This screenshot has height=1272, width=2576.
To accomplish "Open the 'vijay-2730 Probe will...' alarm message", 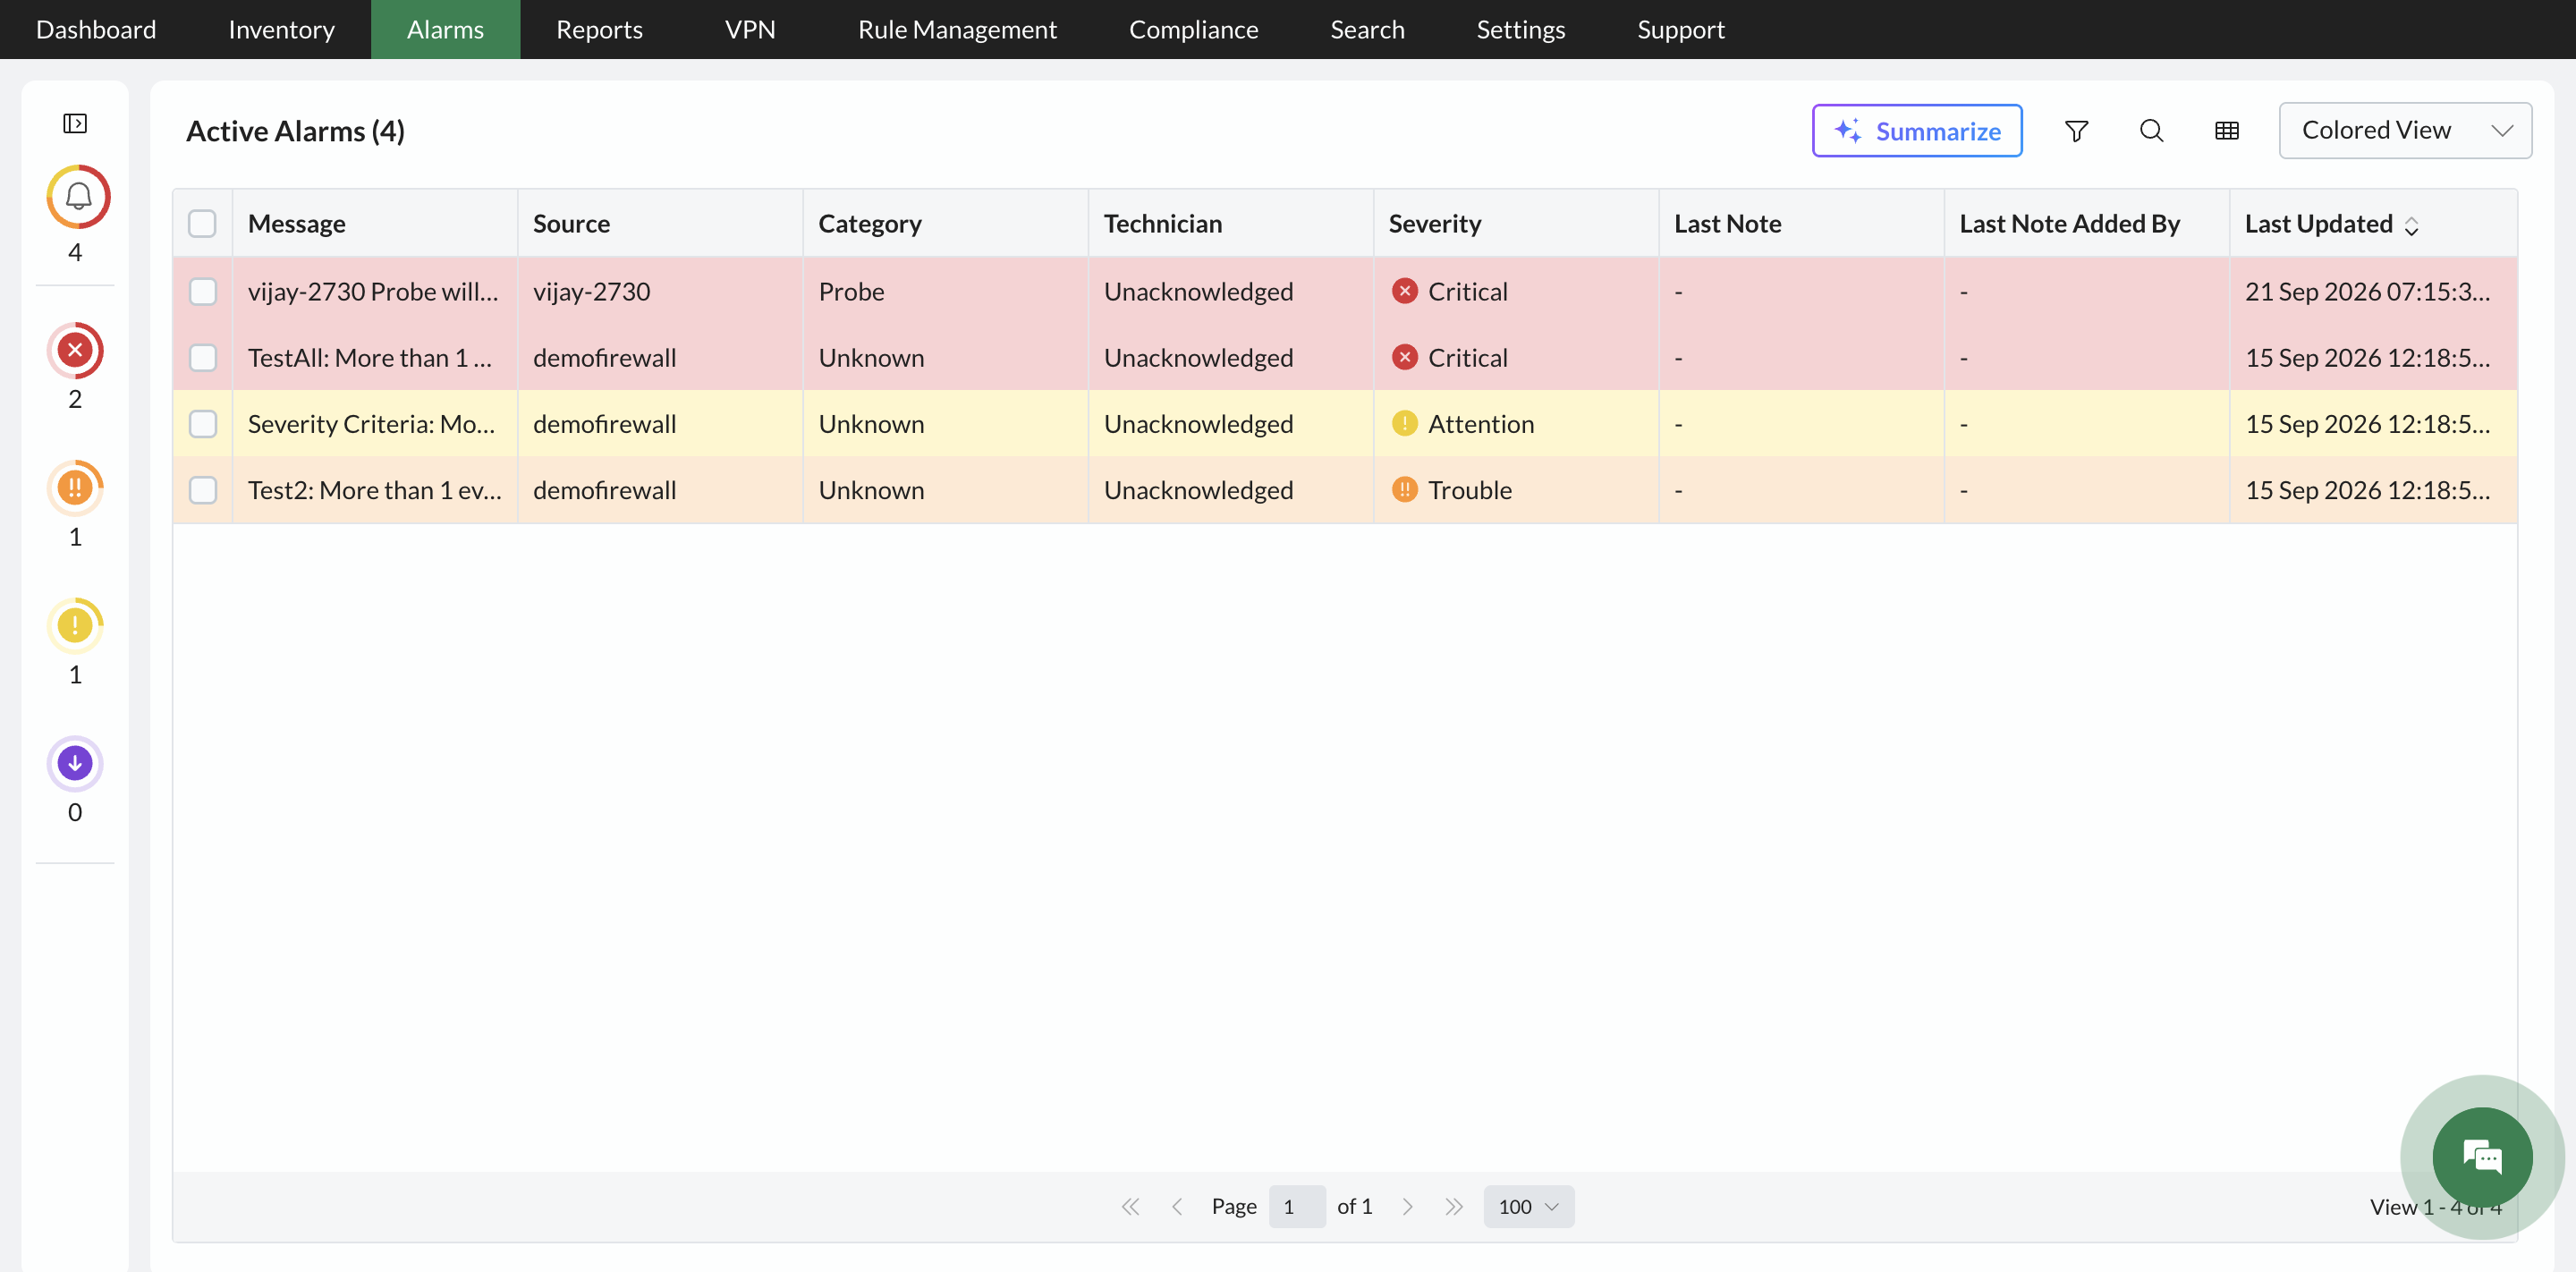I will coord(373,291).
